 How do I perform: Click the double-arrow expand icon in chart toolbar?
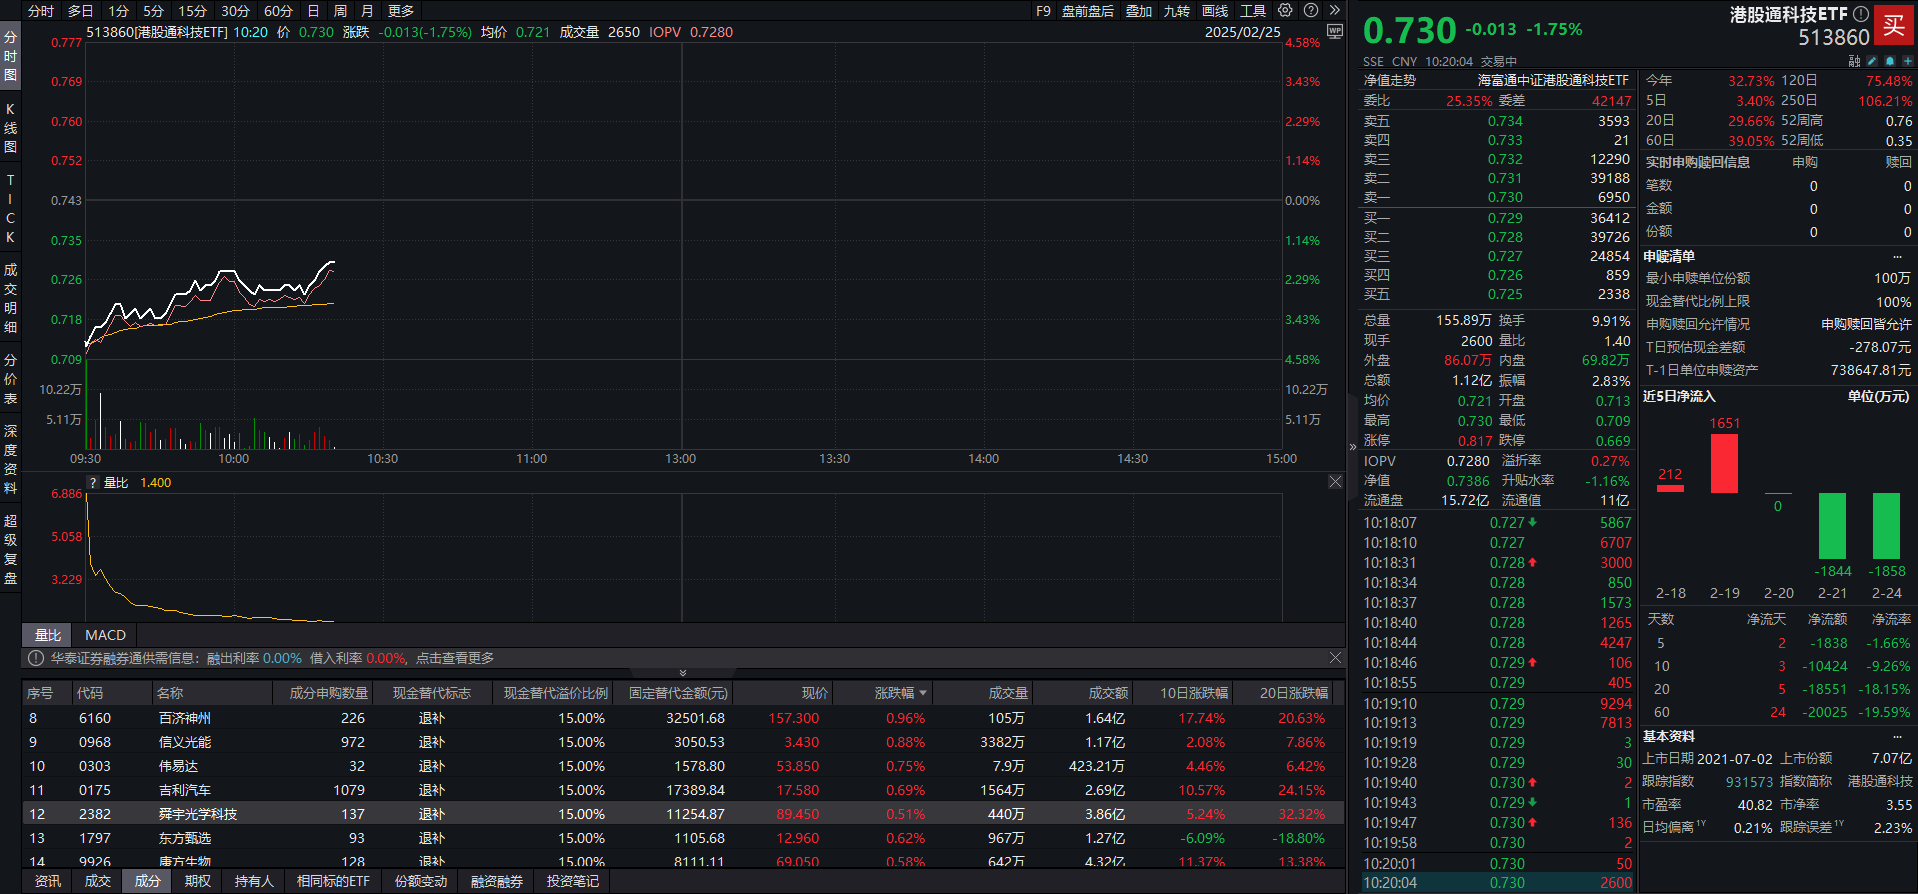click(1334, 10)
